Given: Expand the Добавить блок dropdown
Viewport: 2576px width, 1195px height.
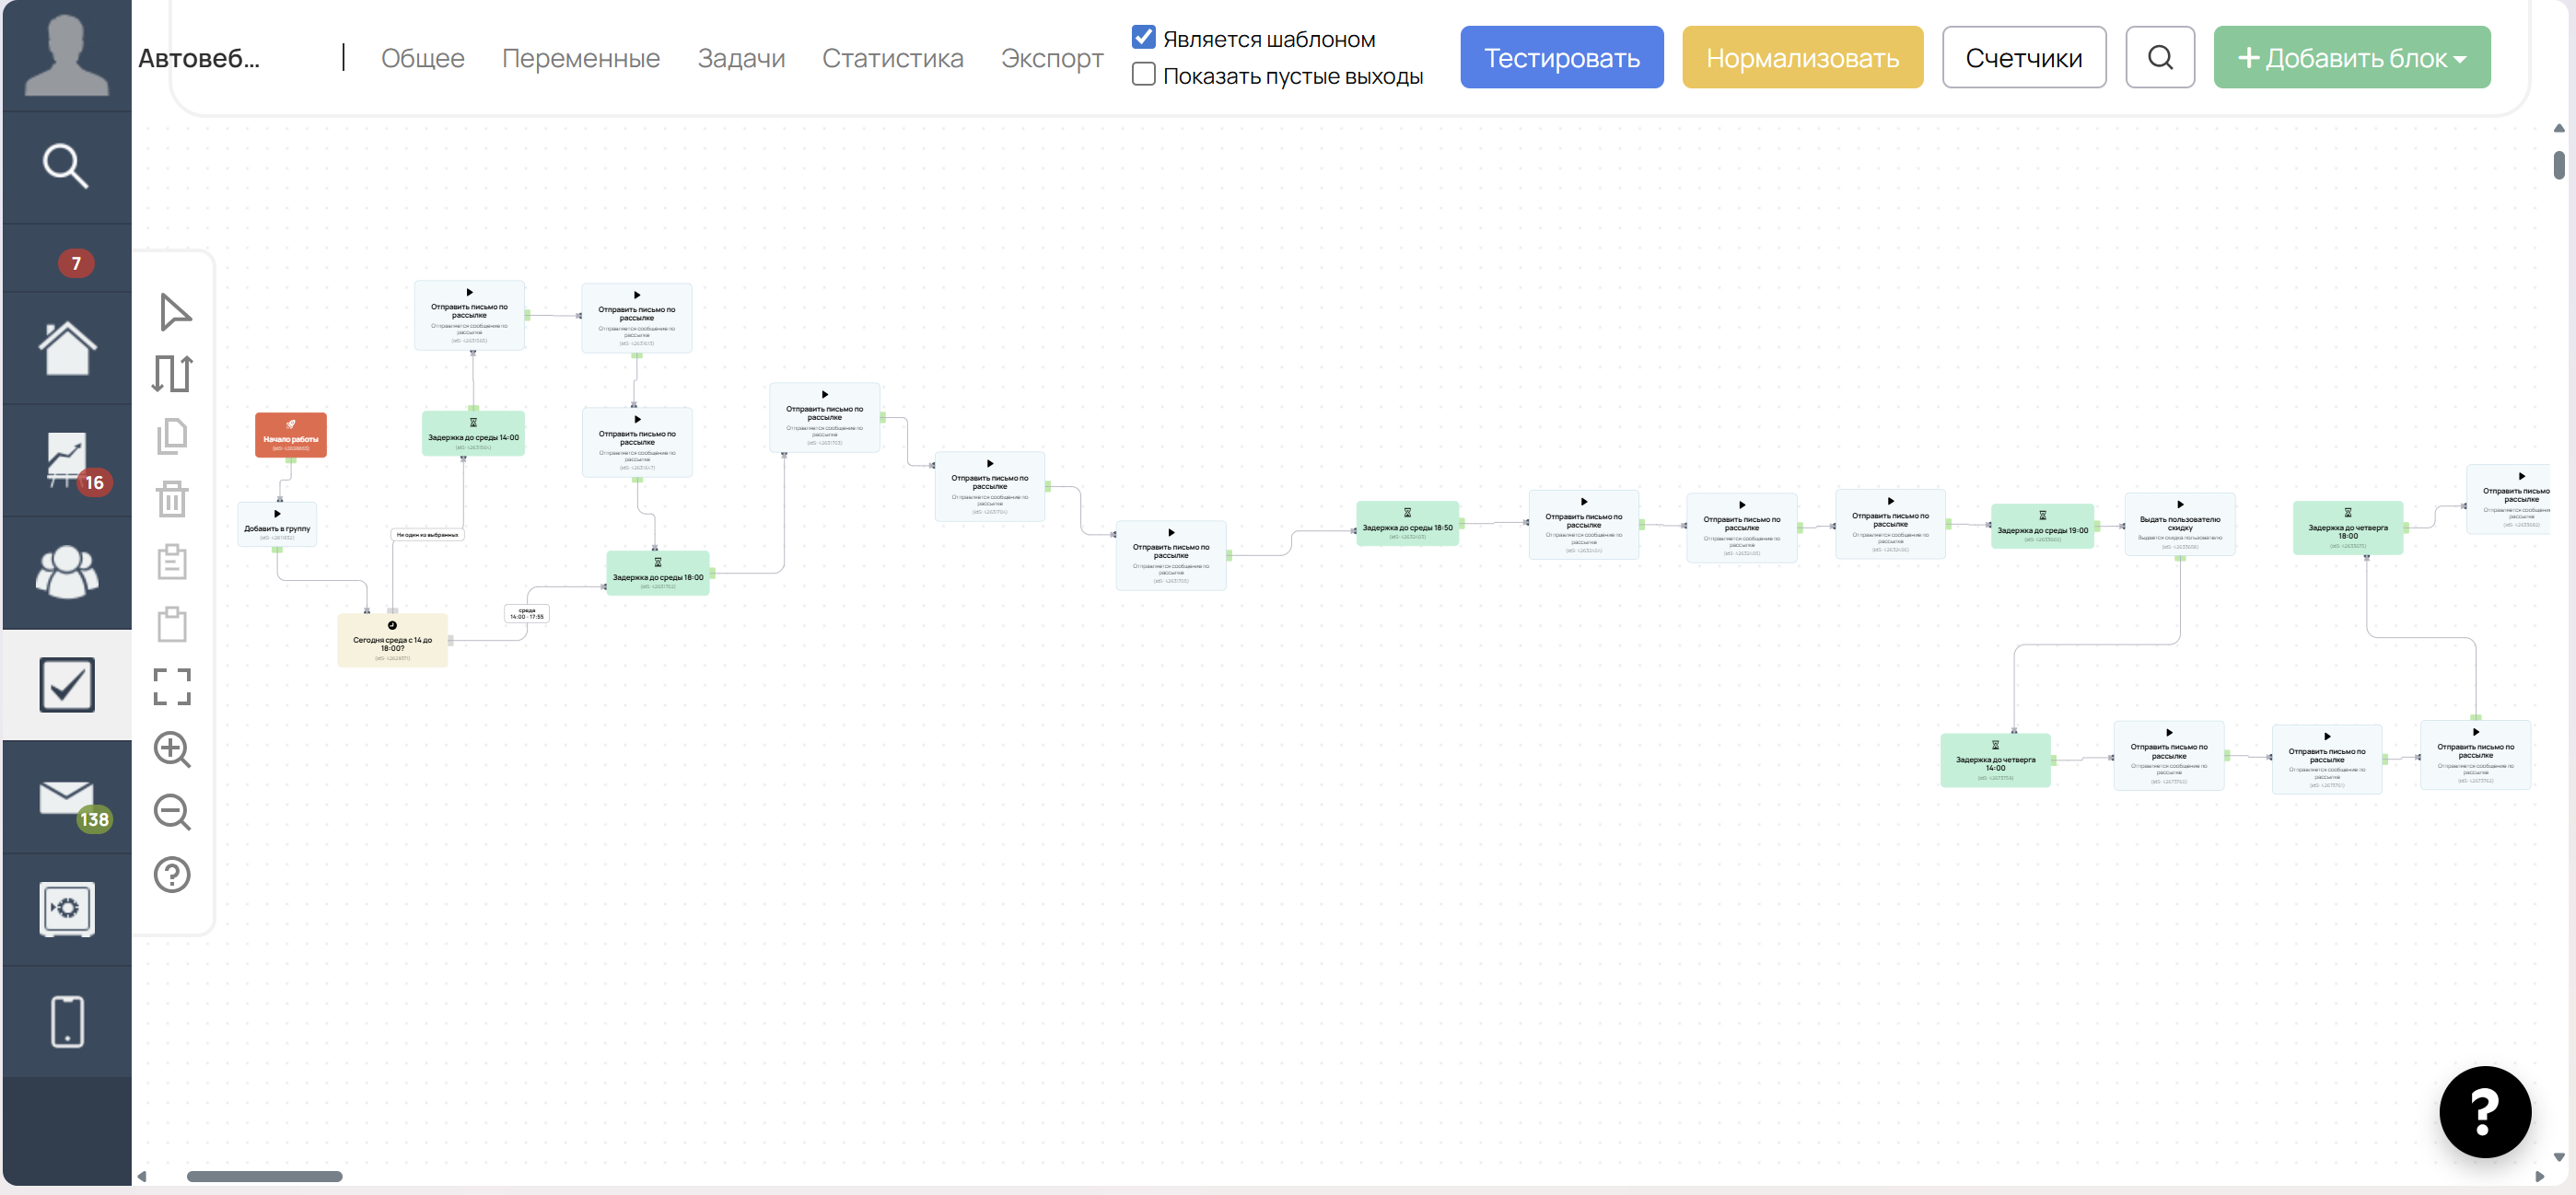Looking at the screenshot, I should pos(2351,58).
